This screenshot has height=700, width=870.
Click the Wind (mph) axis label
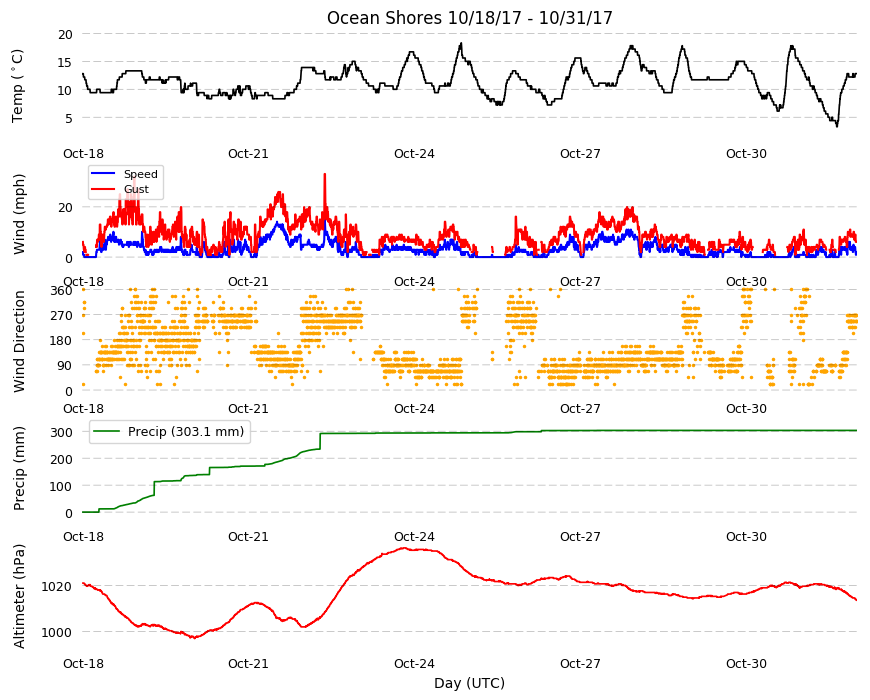tap(19, 214)
